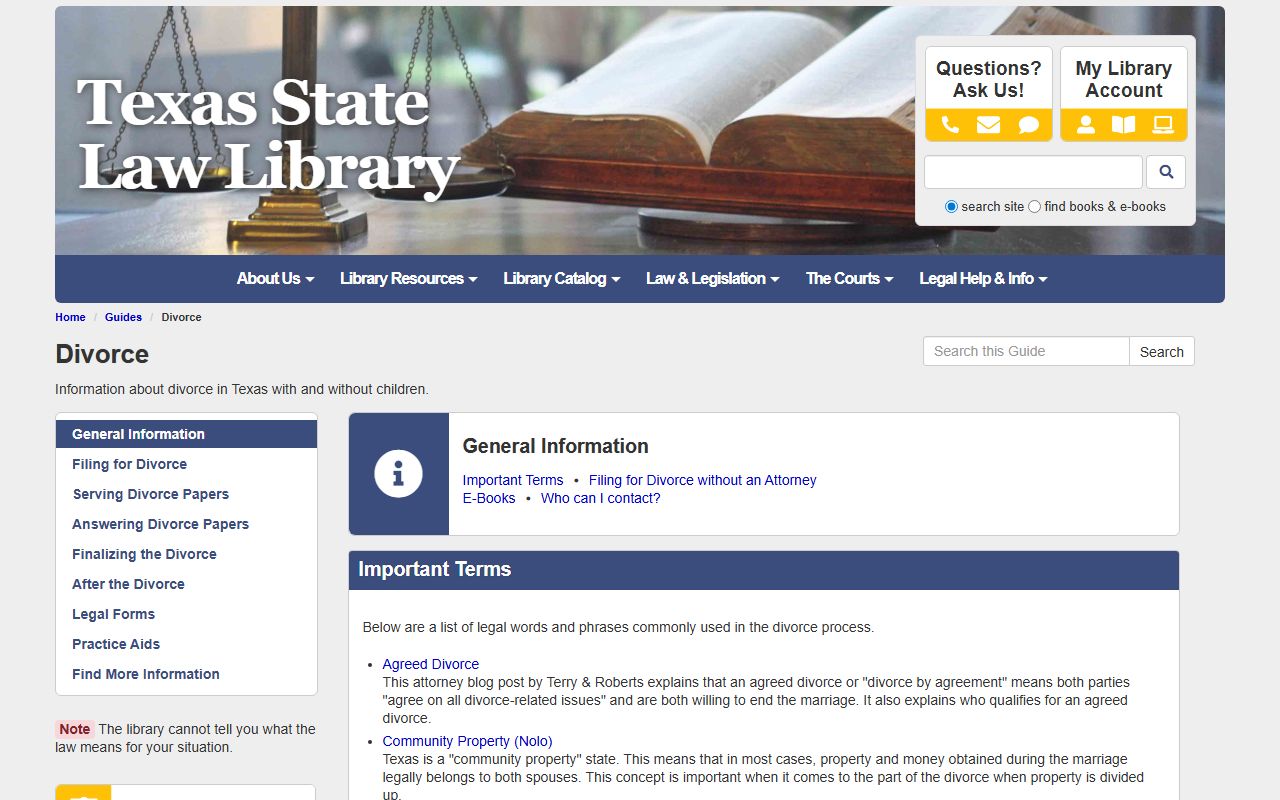1280x800 pixels.
Task: Go to Filing for Divorce sidebar page
Action: pyautogui.click(x=186, y=464)
